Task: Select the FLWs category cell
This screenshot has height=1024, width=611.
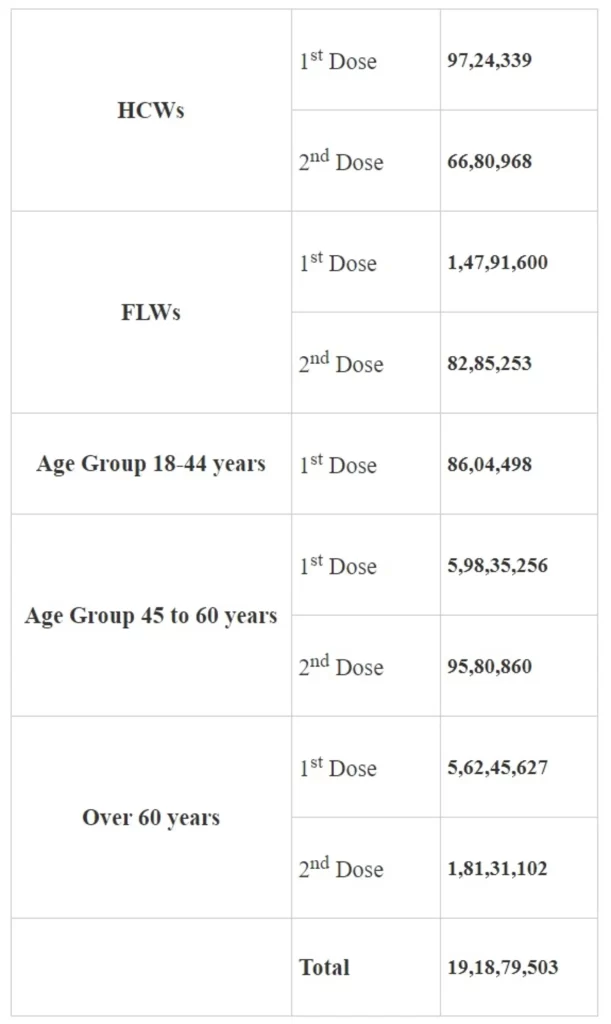Action: (x=151, y=313)
